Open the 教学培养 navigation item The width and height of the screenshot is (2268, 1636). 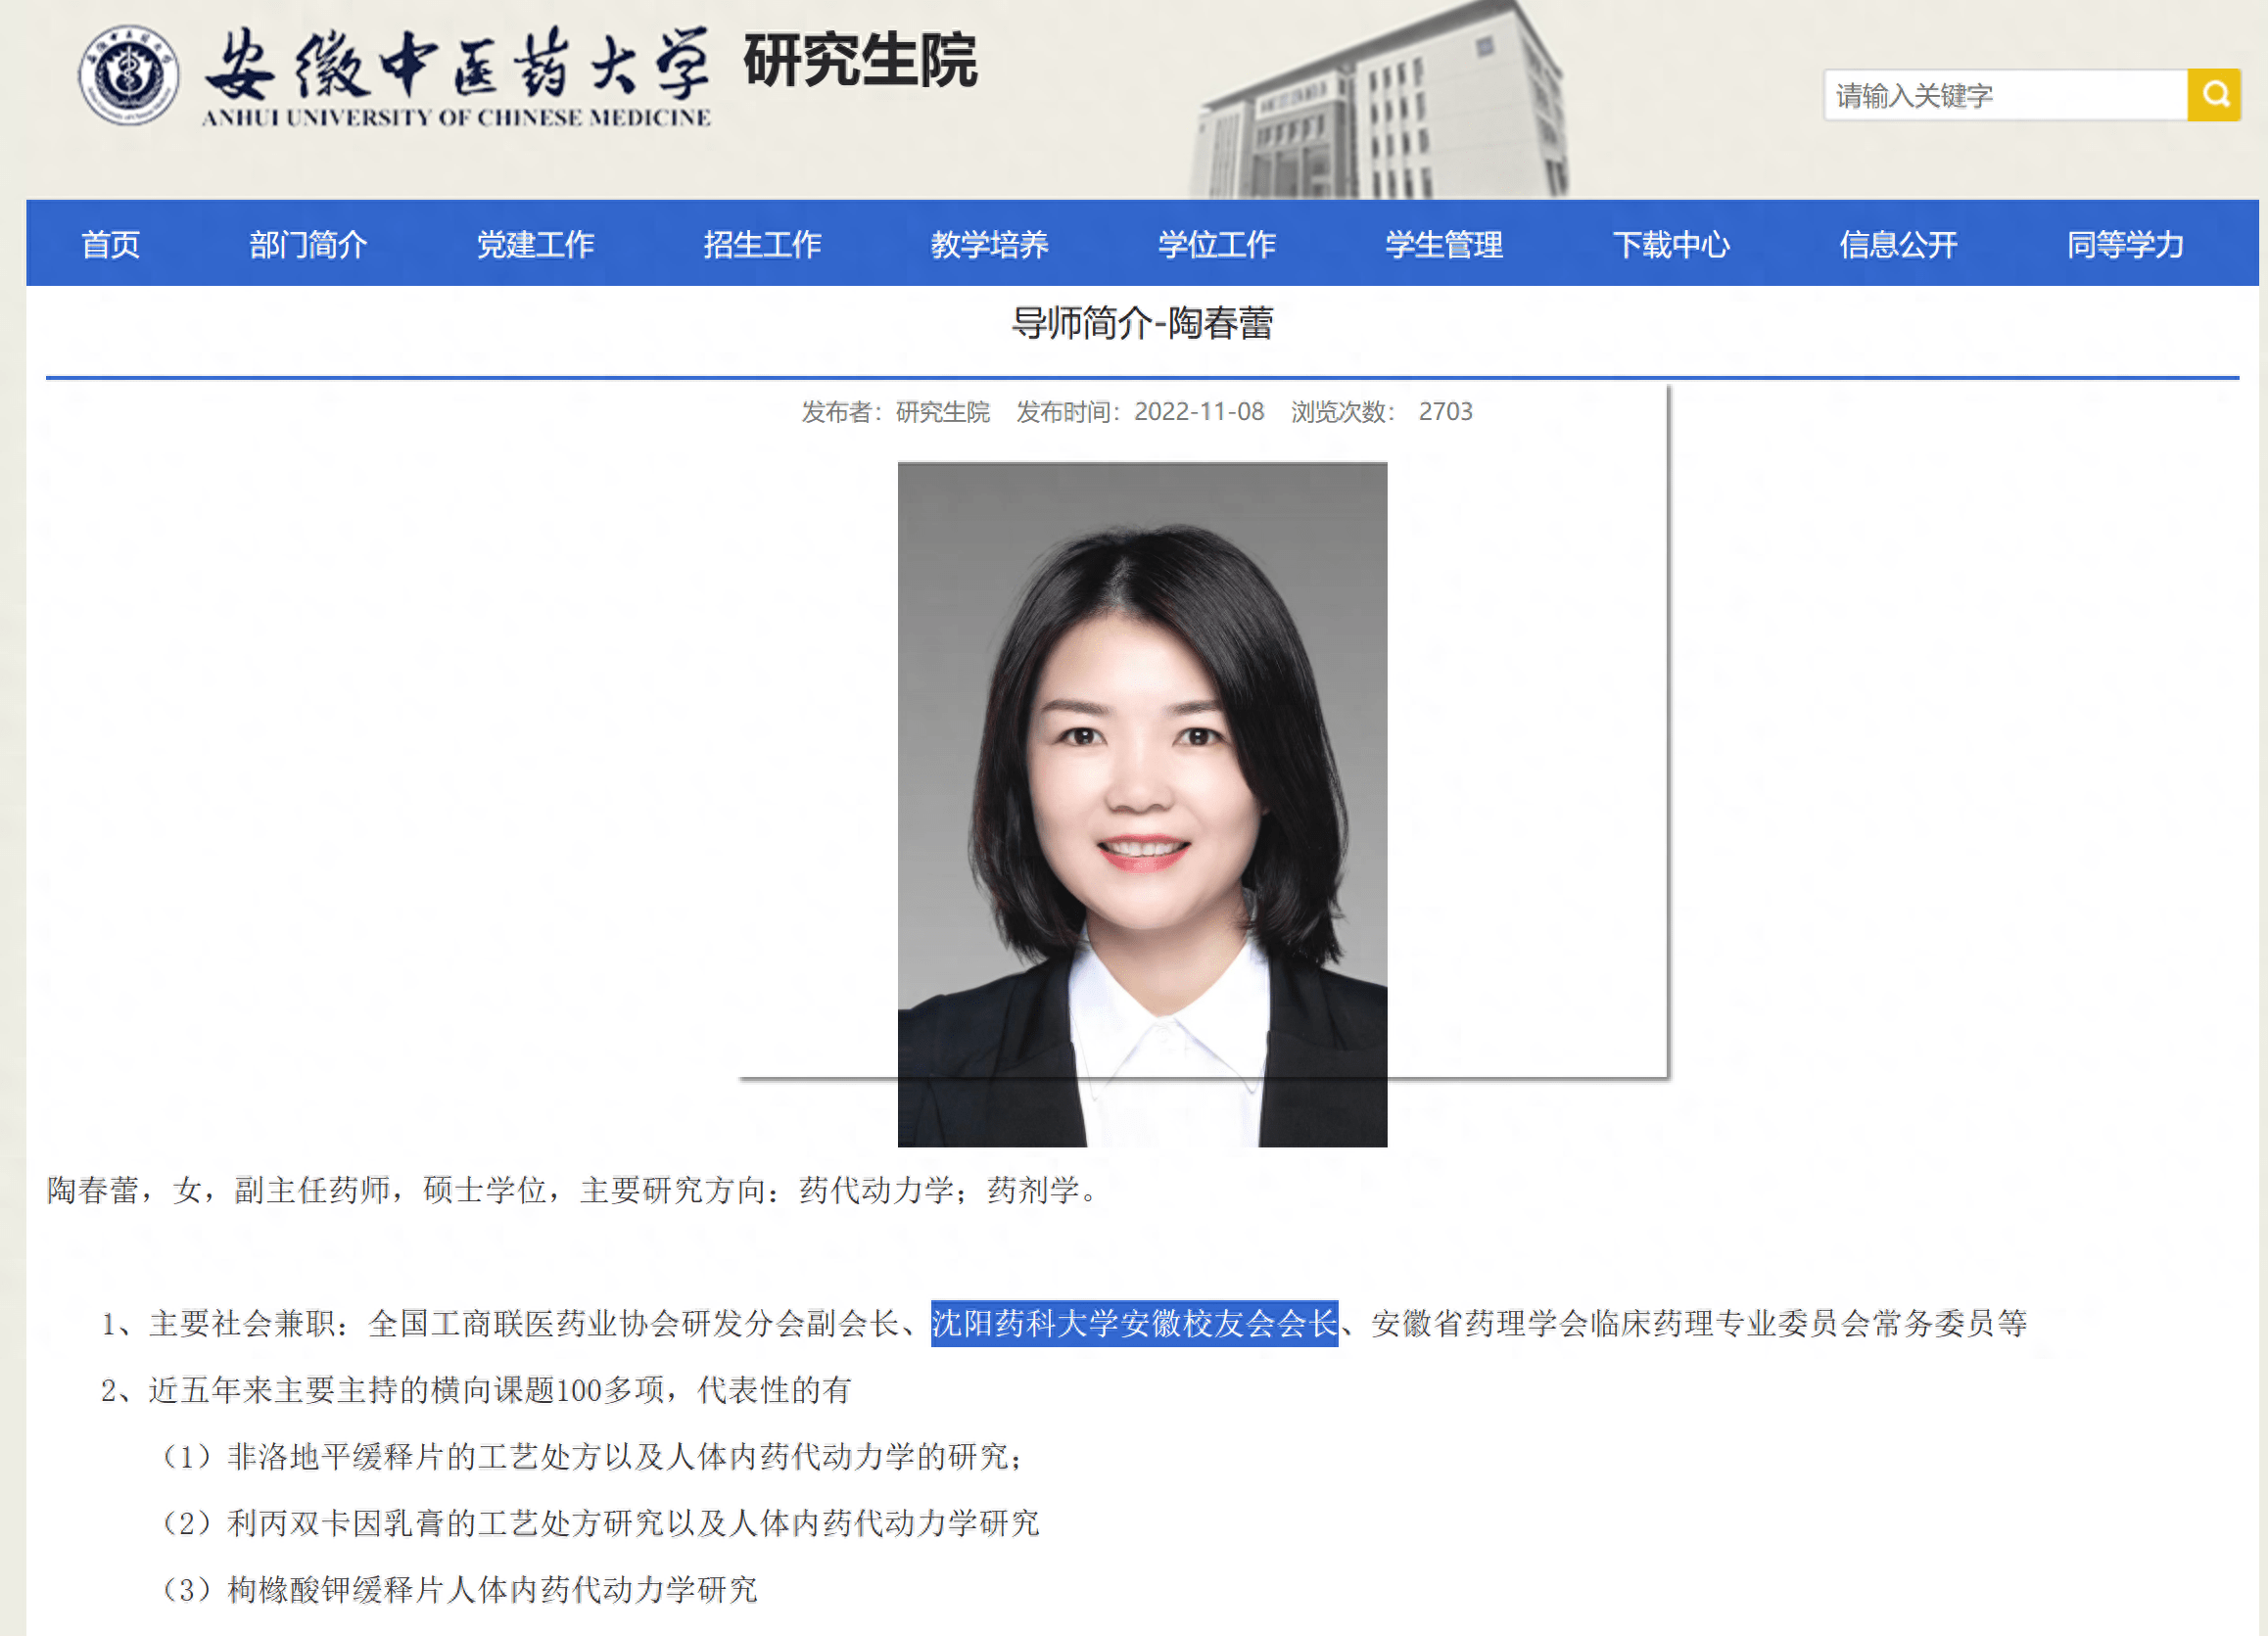(x=989, y=244)
